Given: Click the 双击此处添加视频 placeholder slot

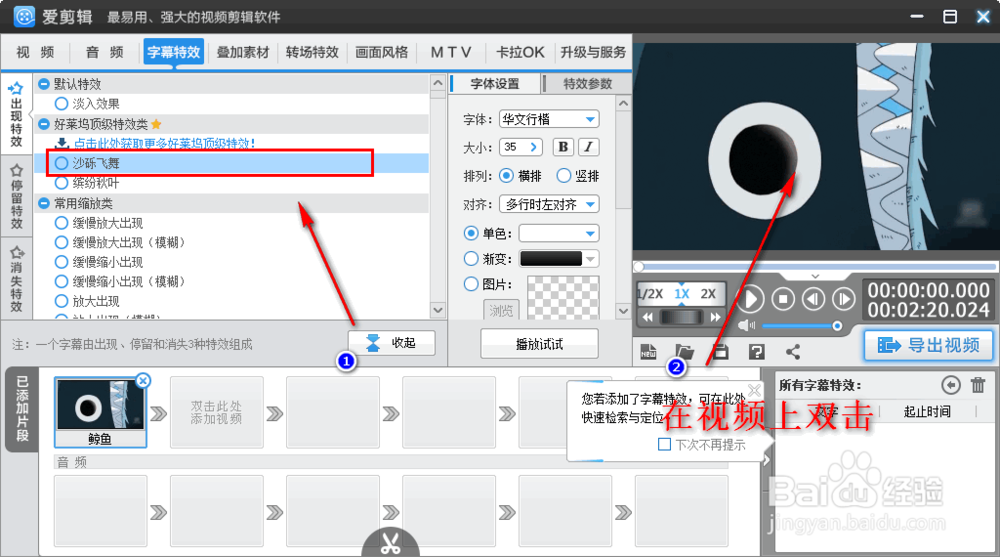Looking at the screenshot, I should pos(216,412).
